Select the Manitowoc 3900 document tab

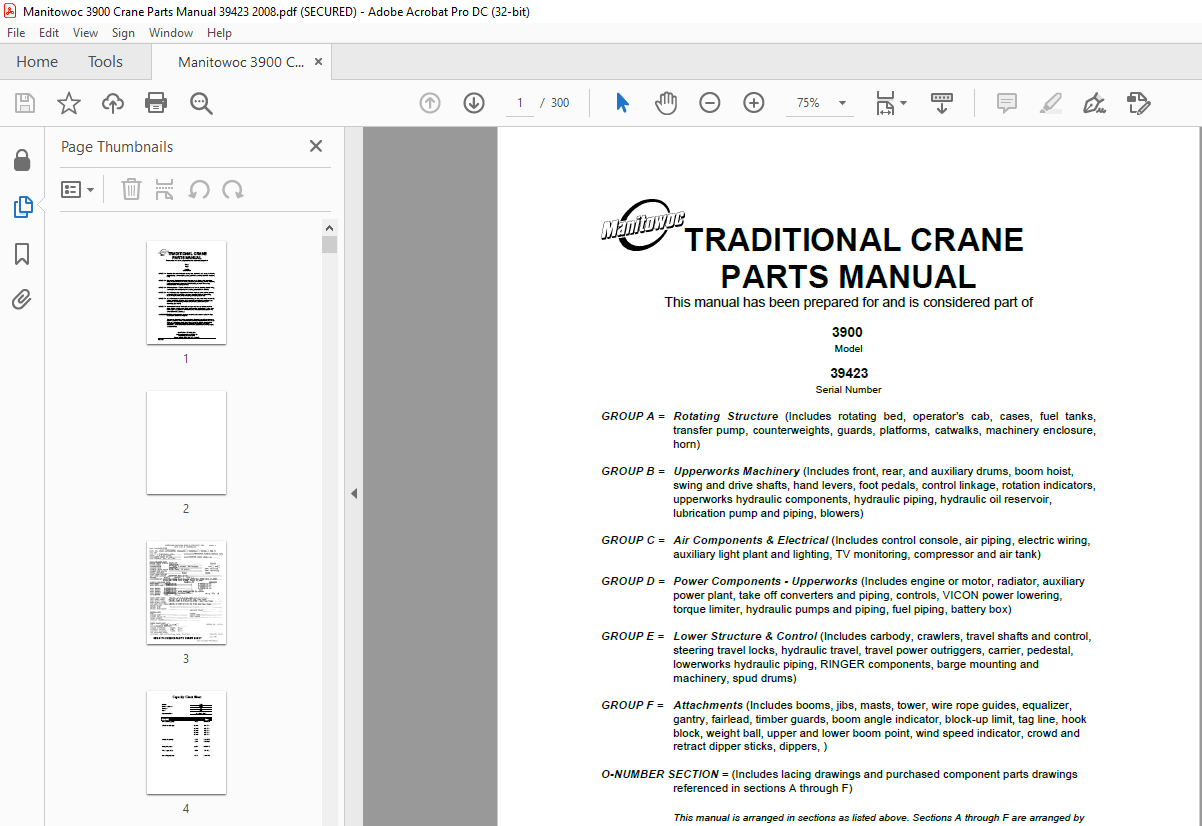point(241,62)
